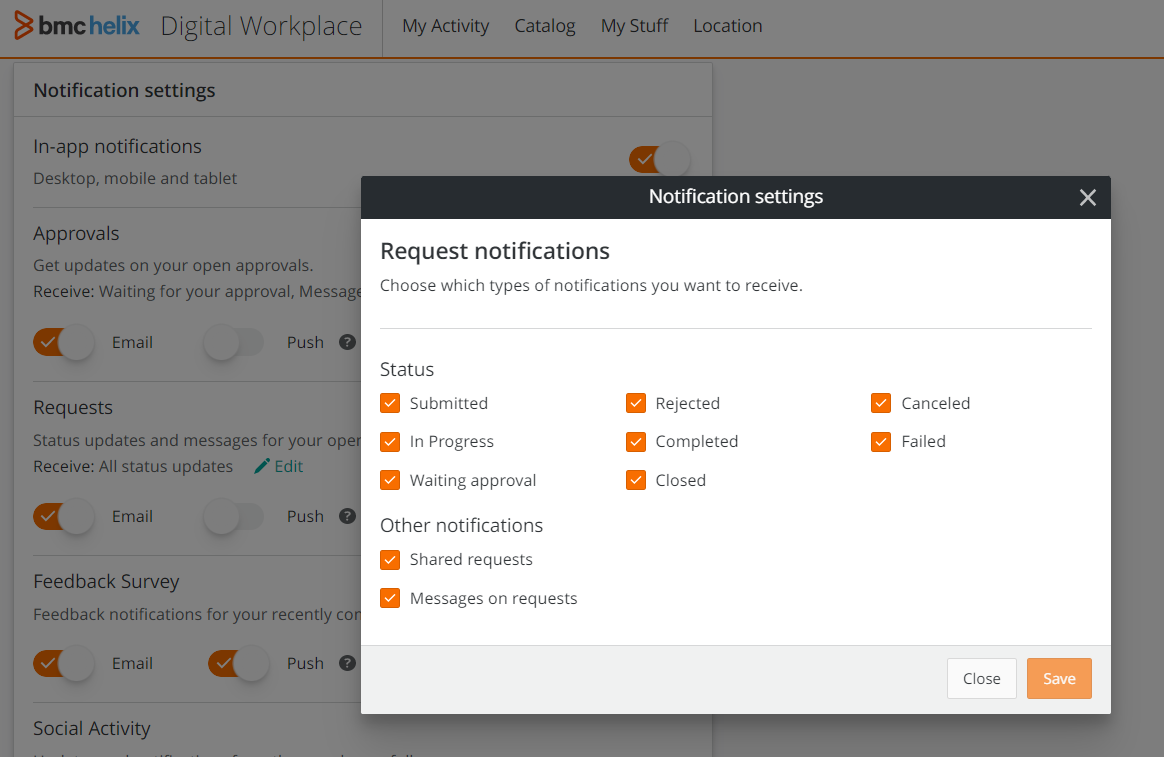Uncheck the Canceled status checkbox
The width and height of the screenshot is (1164, 757).
click(x=881, y=403)
